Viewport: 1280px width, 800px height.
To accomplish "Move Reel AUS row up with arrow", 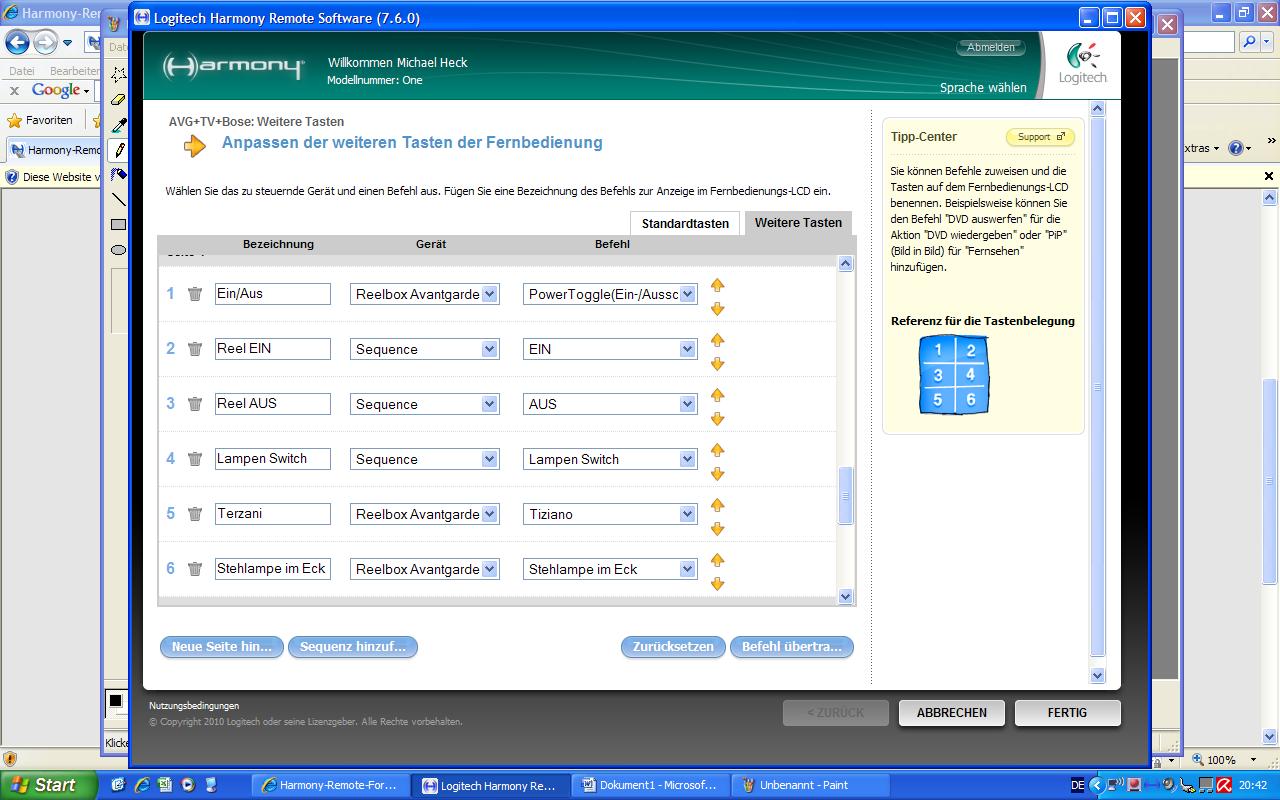I will (x=717, y=395).
